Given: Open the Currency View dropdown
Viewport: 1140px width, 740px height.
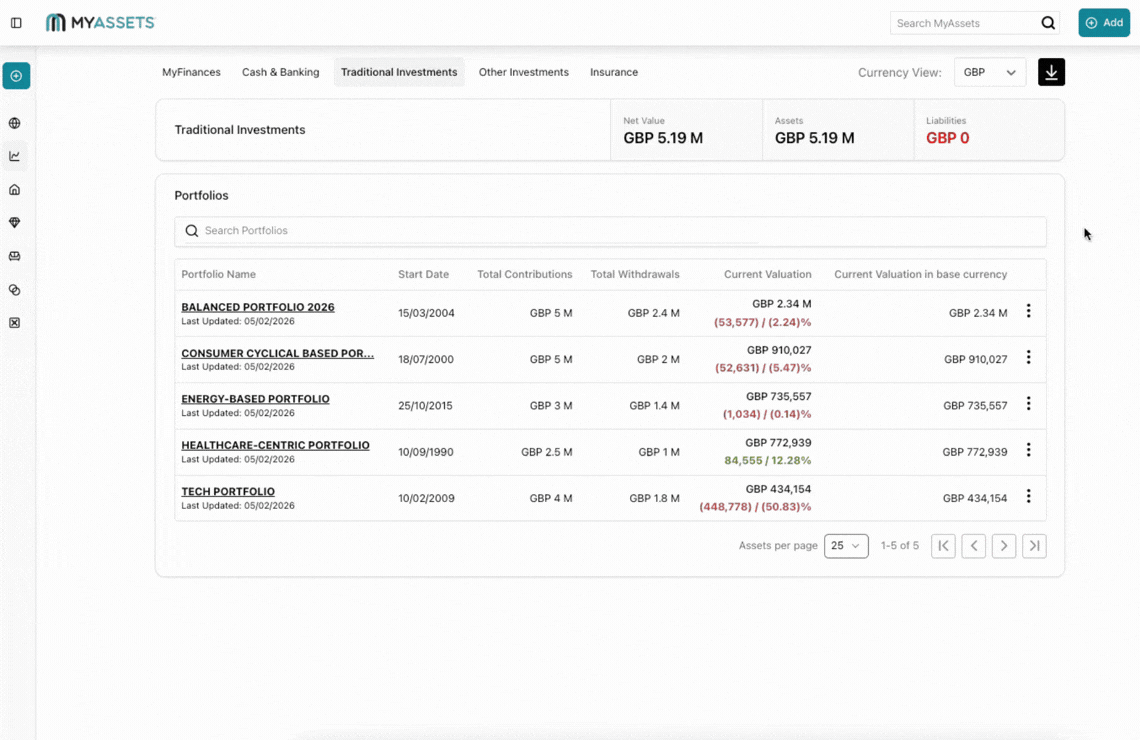Looking at the screenshot, I should point(989,72).
